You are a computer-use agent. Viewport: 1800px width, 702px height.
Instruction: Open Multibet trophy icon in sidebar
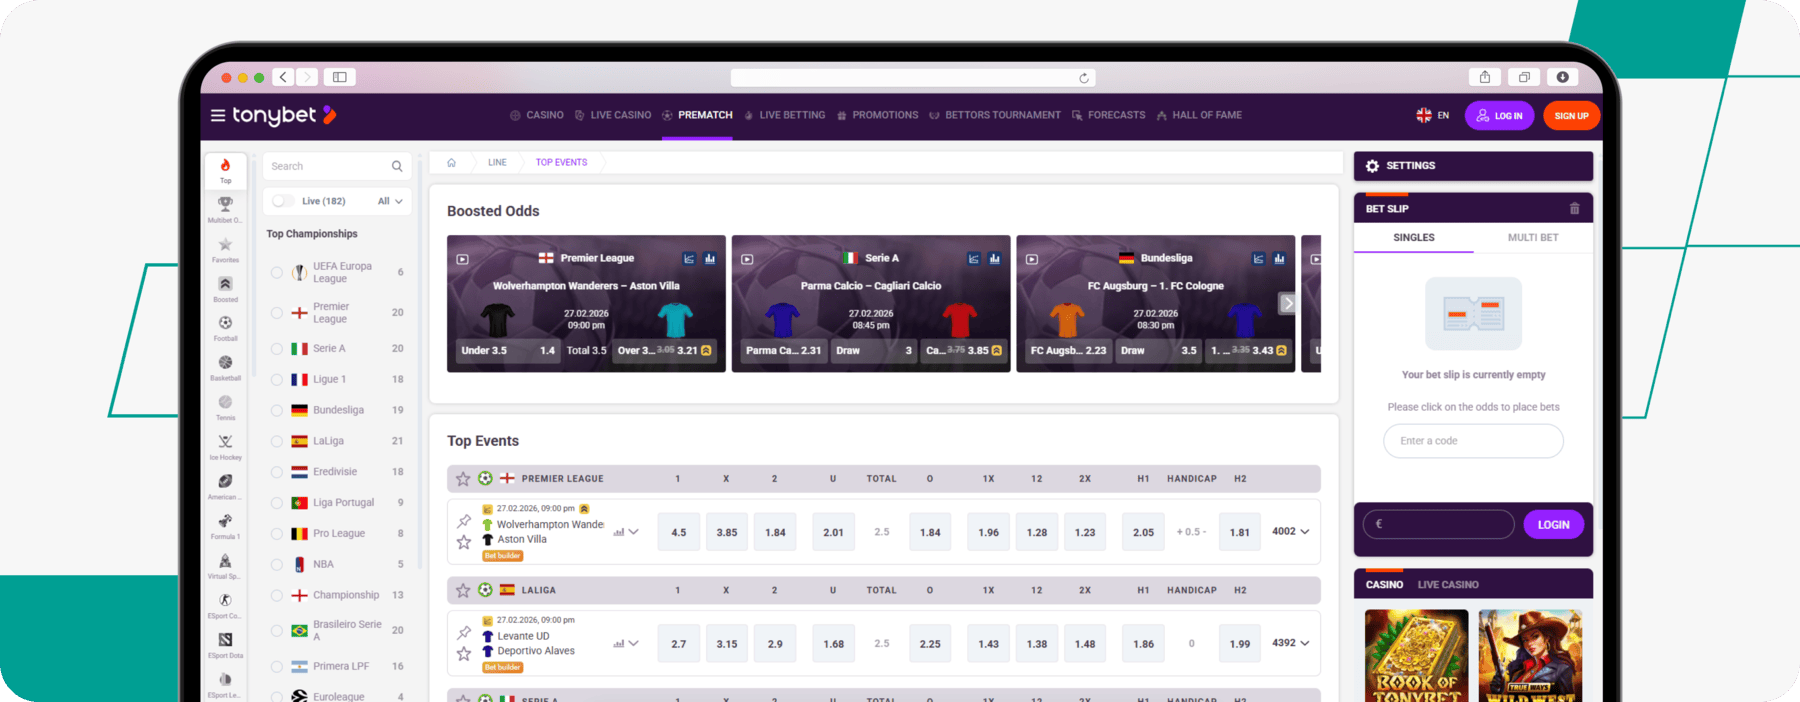[x=226, y=204]
